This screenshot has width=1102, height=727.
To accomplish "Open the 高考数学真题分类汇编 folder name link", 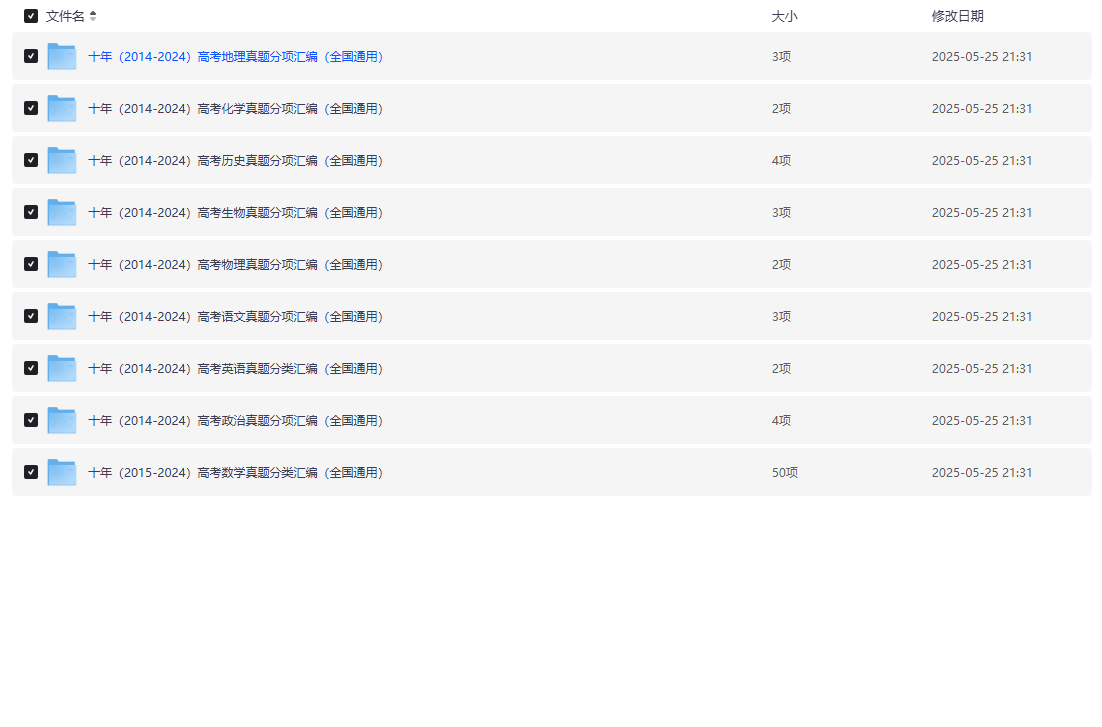I will pos(235,473).
